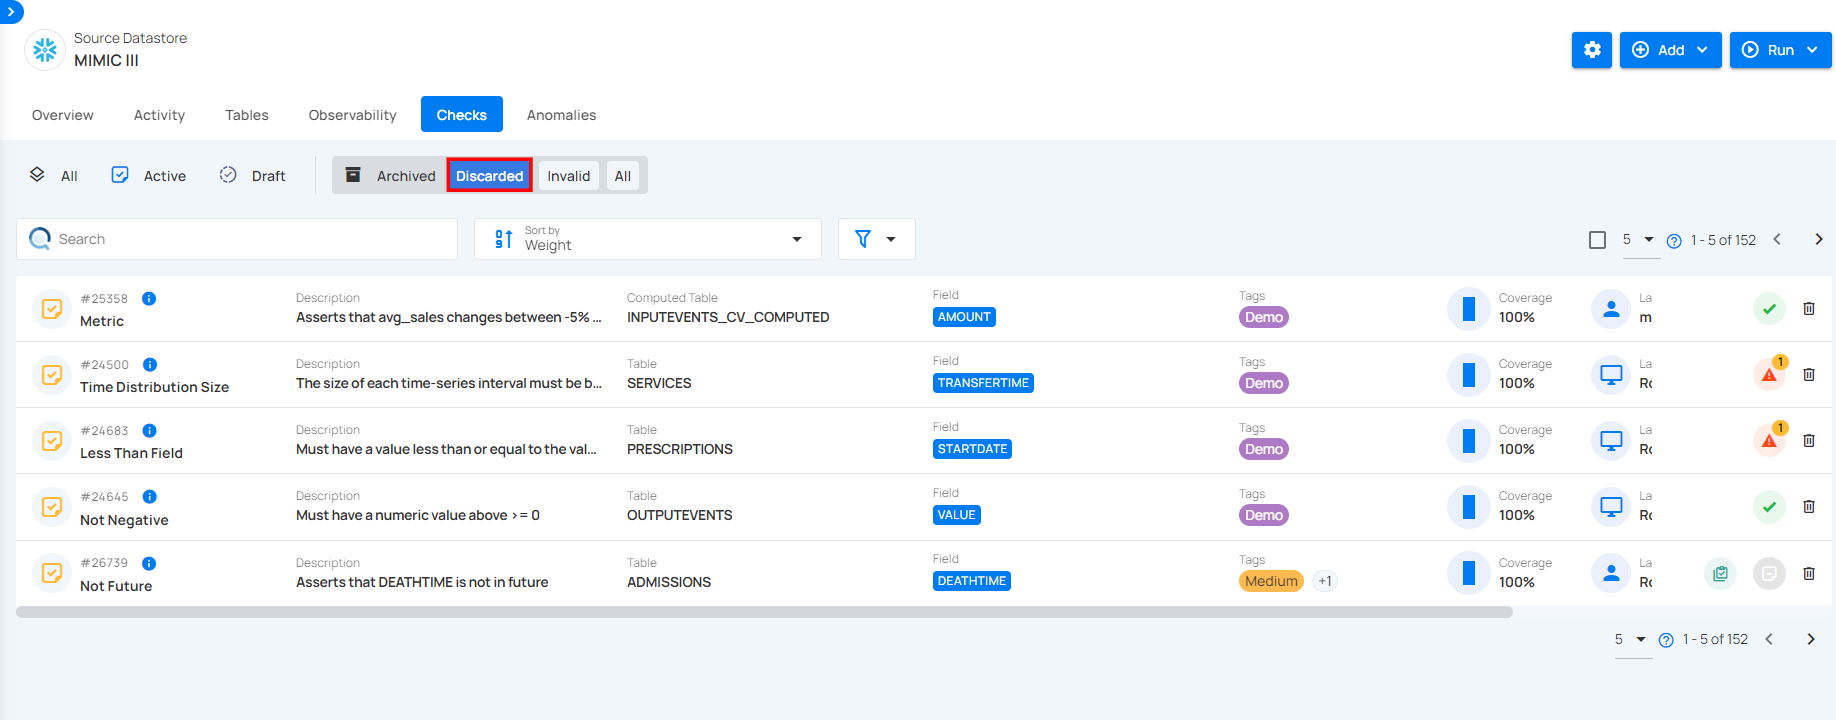1836x720 pixels.
Task: Go to next page at bottom
Action: [x=1811, y=639]
